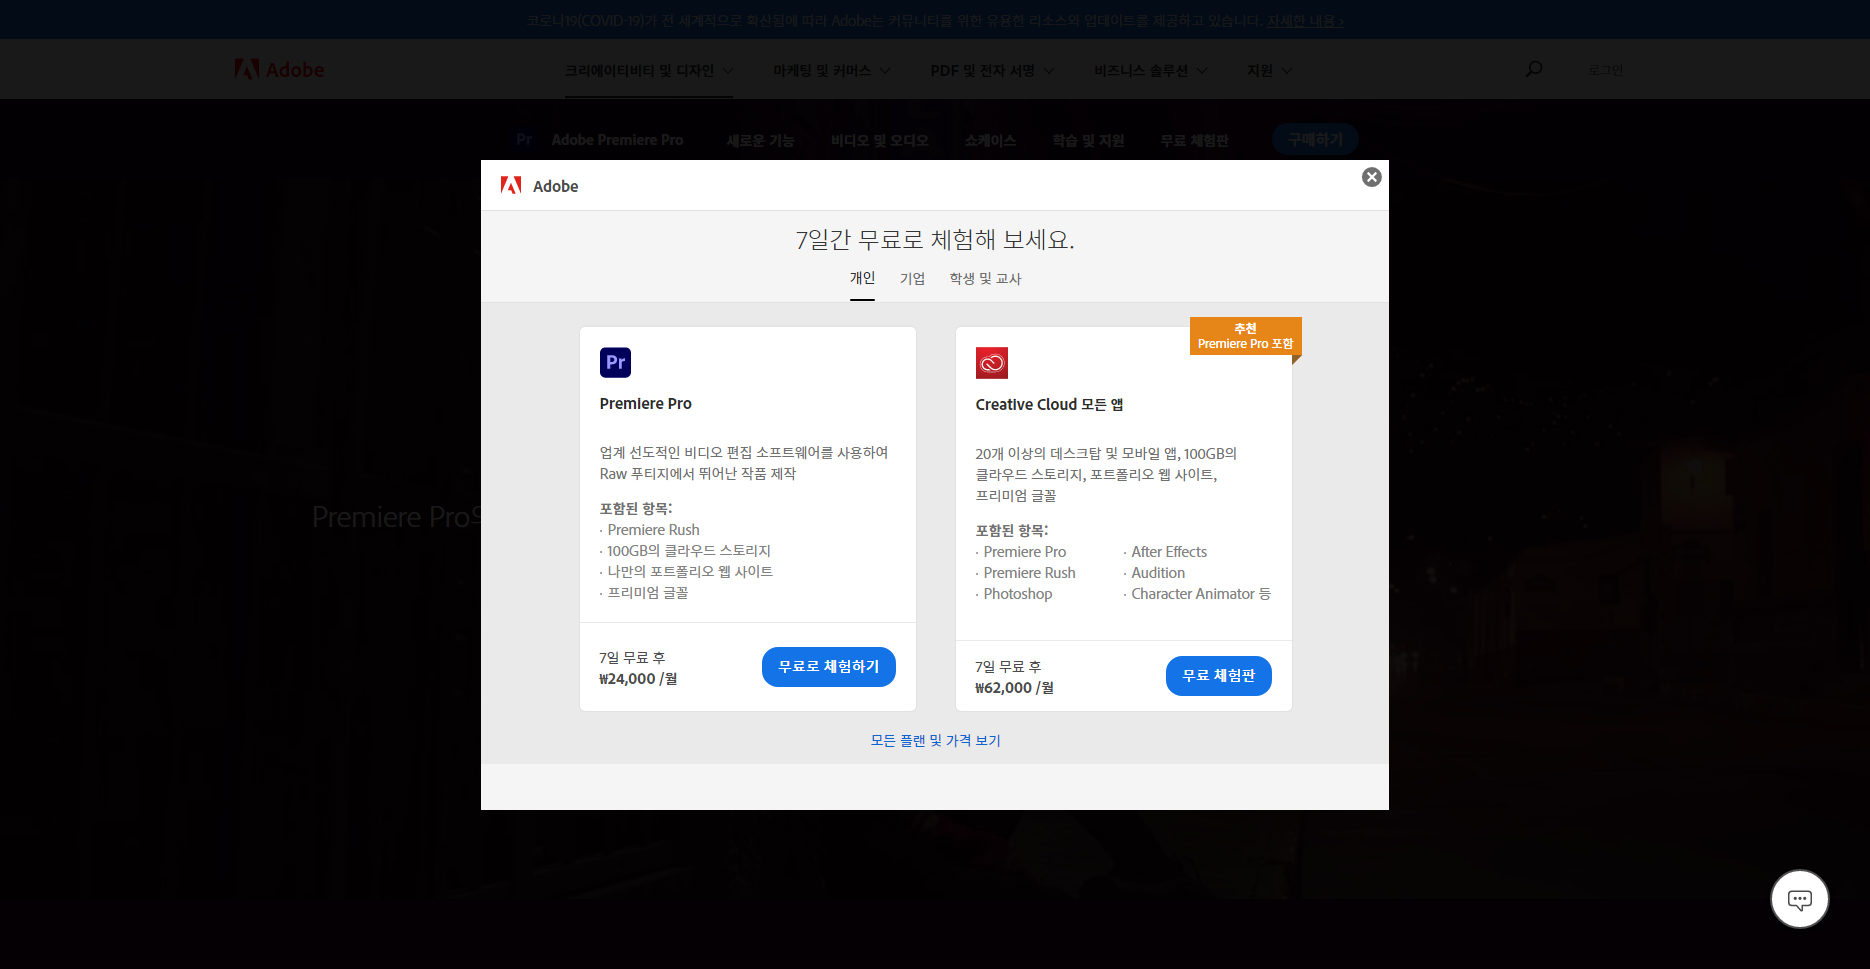Click the Creative Cloud 모든 앱 title
This screenshot has height=969, width=1870.
tap(1049, 405)
